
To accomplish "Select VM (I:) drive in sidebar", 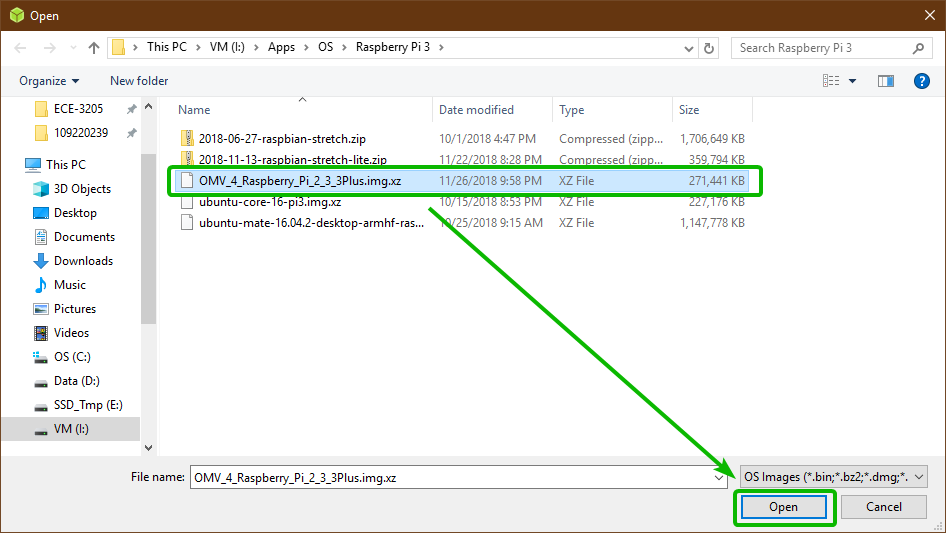I will click(x=71, y=429).
